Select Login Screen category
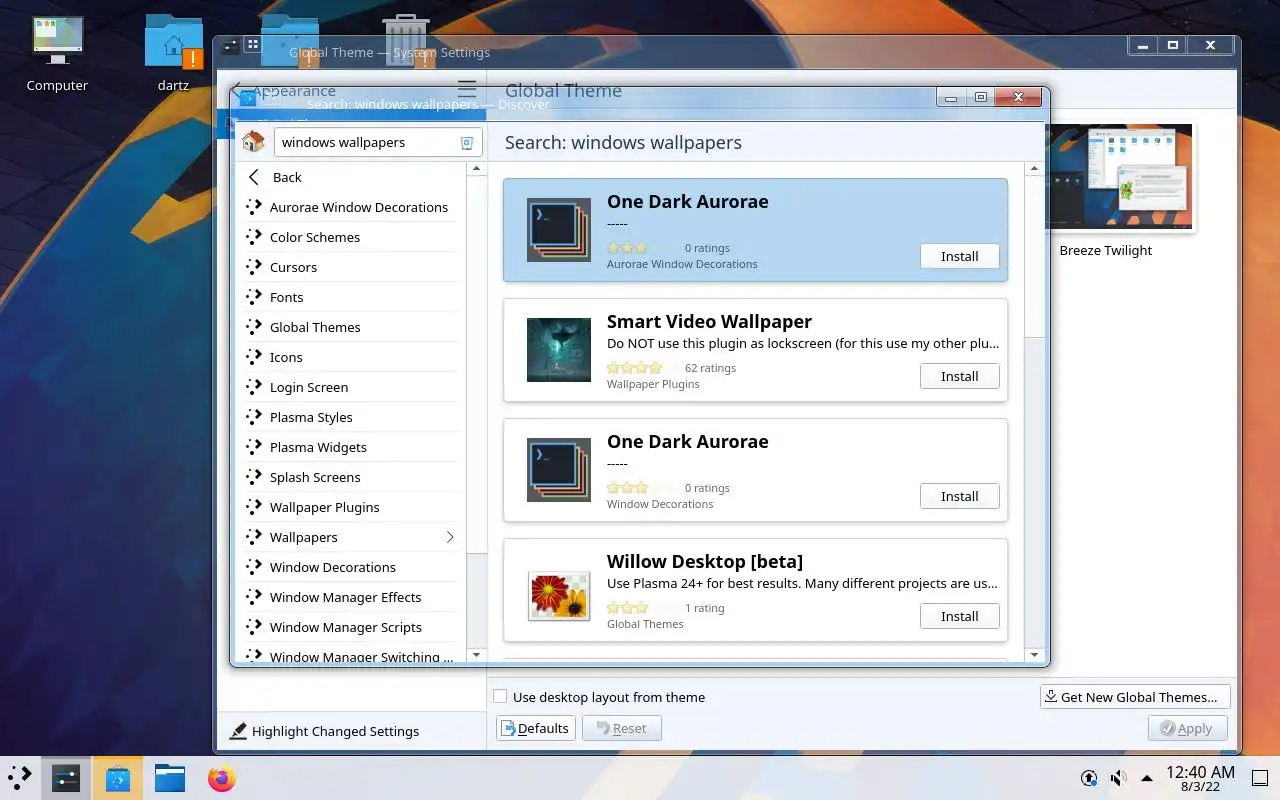The image size is (1280, 800). point(350,387)
